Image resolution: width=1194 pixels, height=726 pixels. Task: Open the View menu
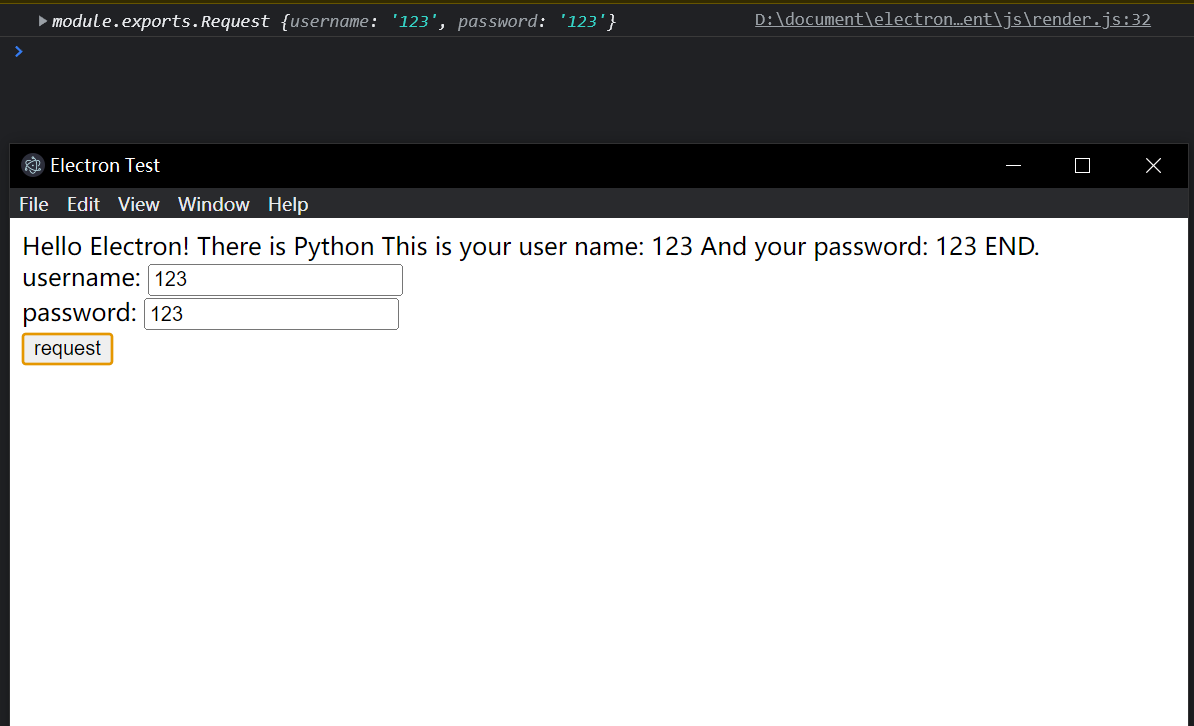(139, 205)
